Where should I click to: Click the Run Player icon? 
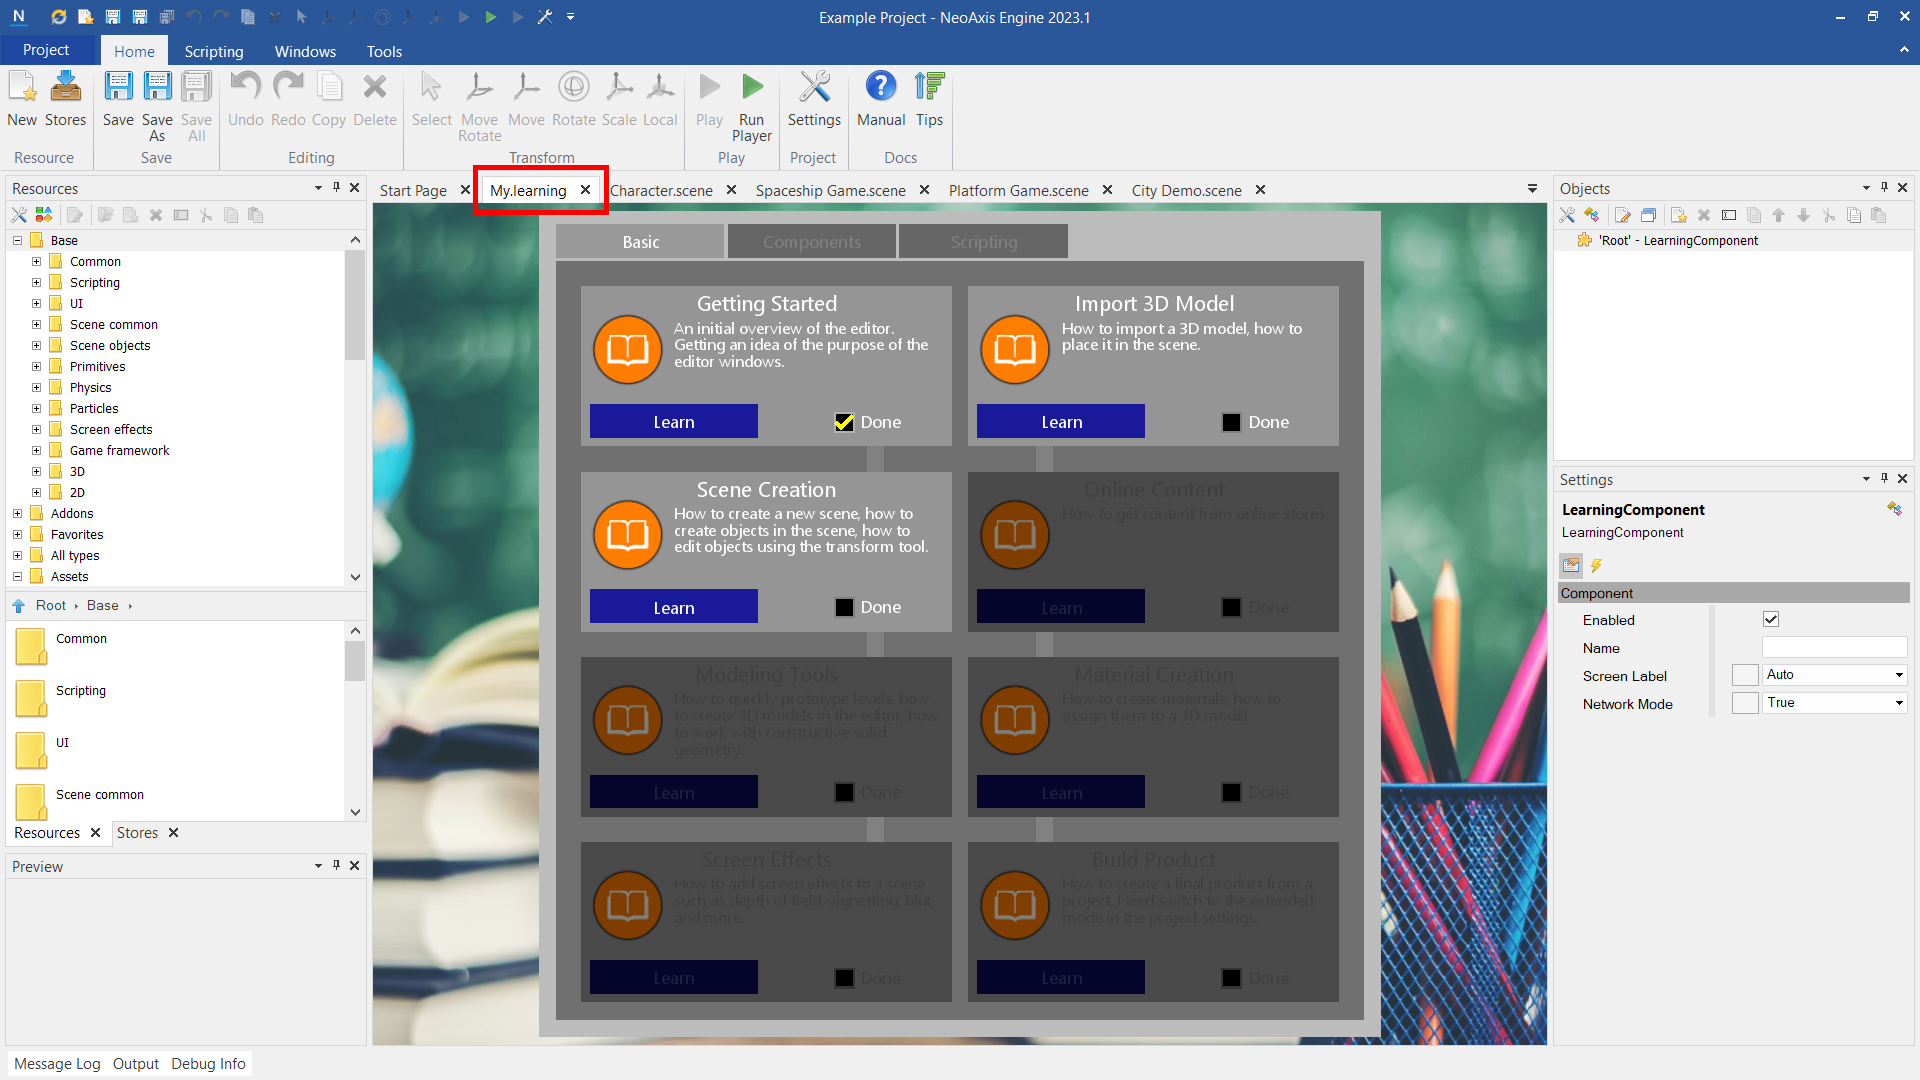(x=752, y=88)
